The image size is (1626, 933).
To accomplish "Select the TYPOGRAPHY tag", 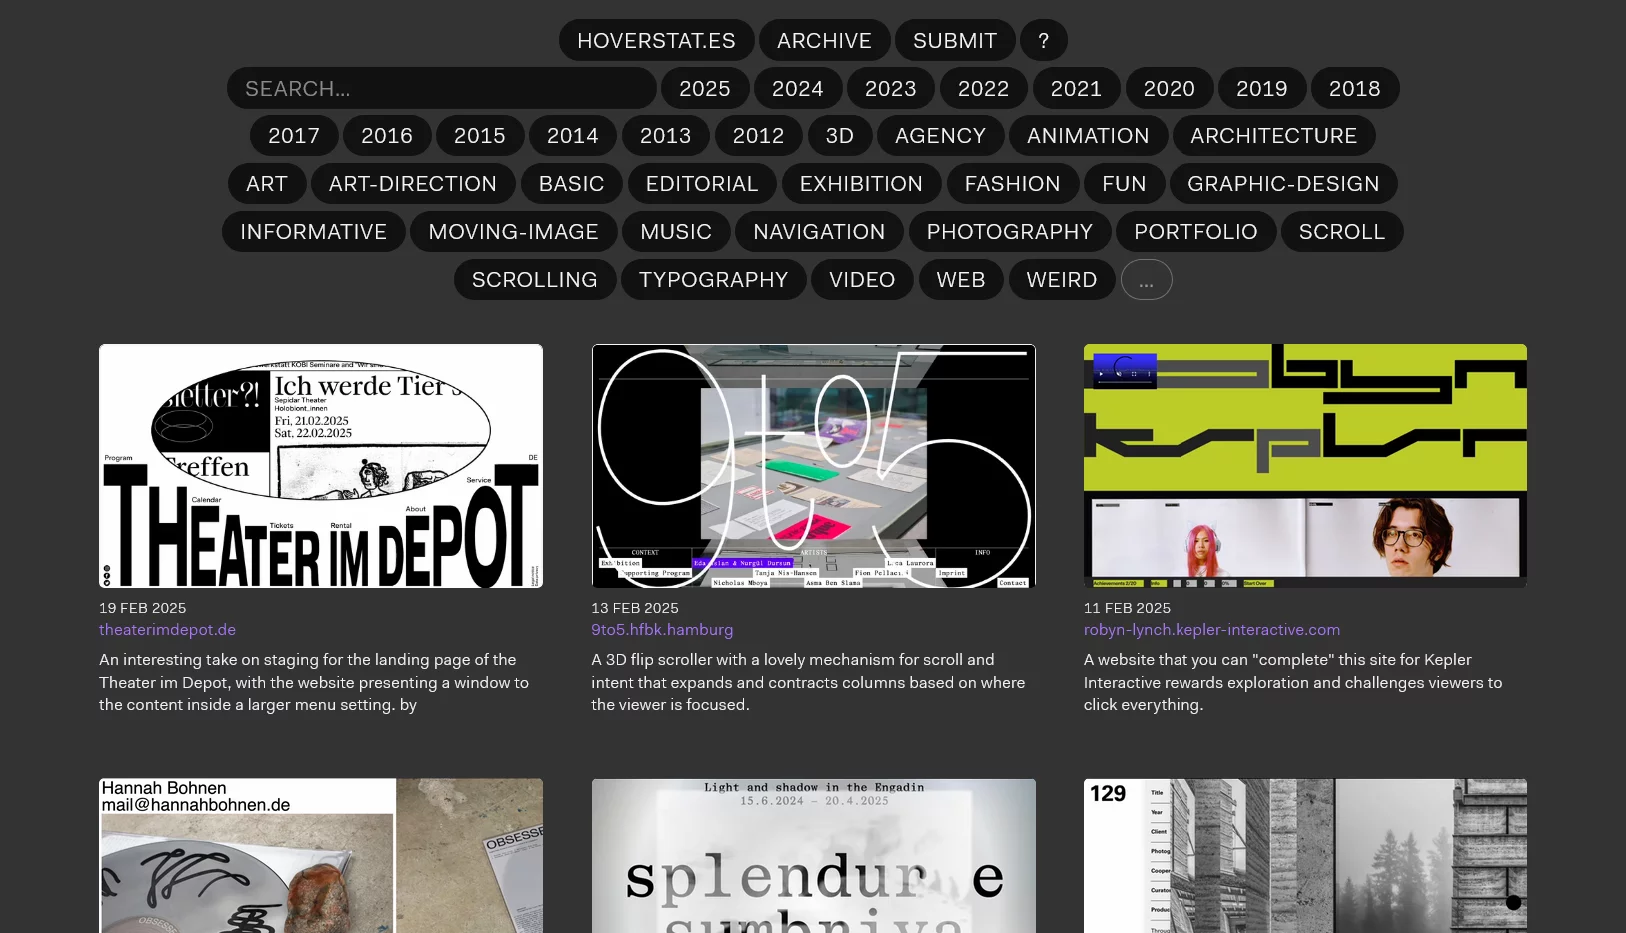I will 714,279.
